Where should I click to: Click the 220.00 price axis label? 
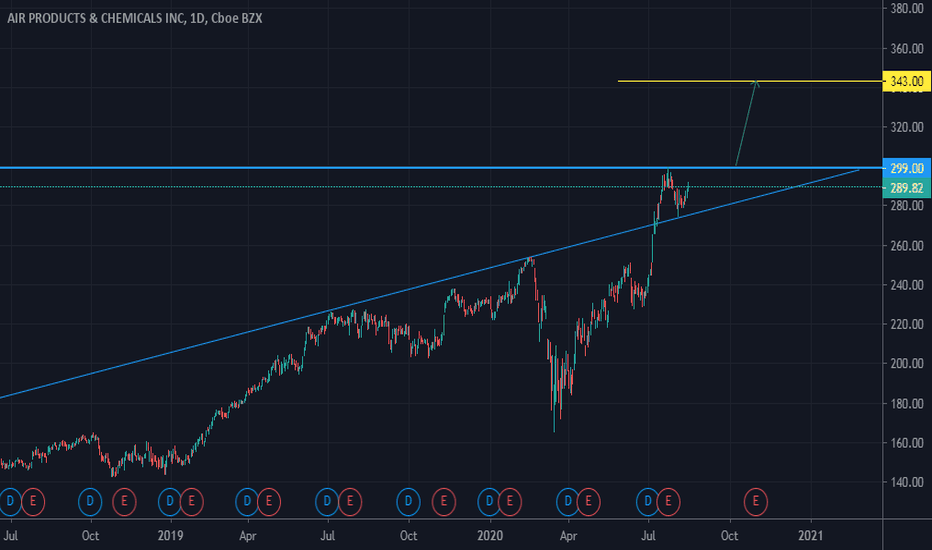pos(907,325)
